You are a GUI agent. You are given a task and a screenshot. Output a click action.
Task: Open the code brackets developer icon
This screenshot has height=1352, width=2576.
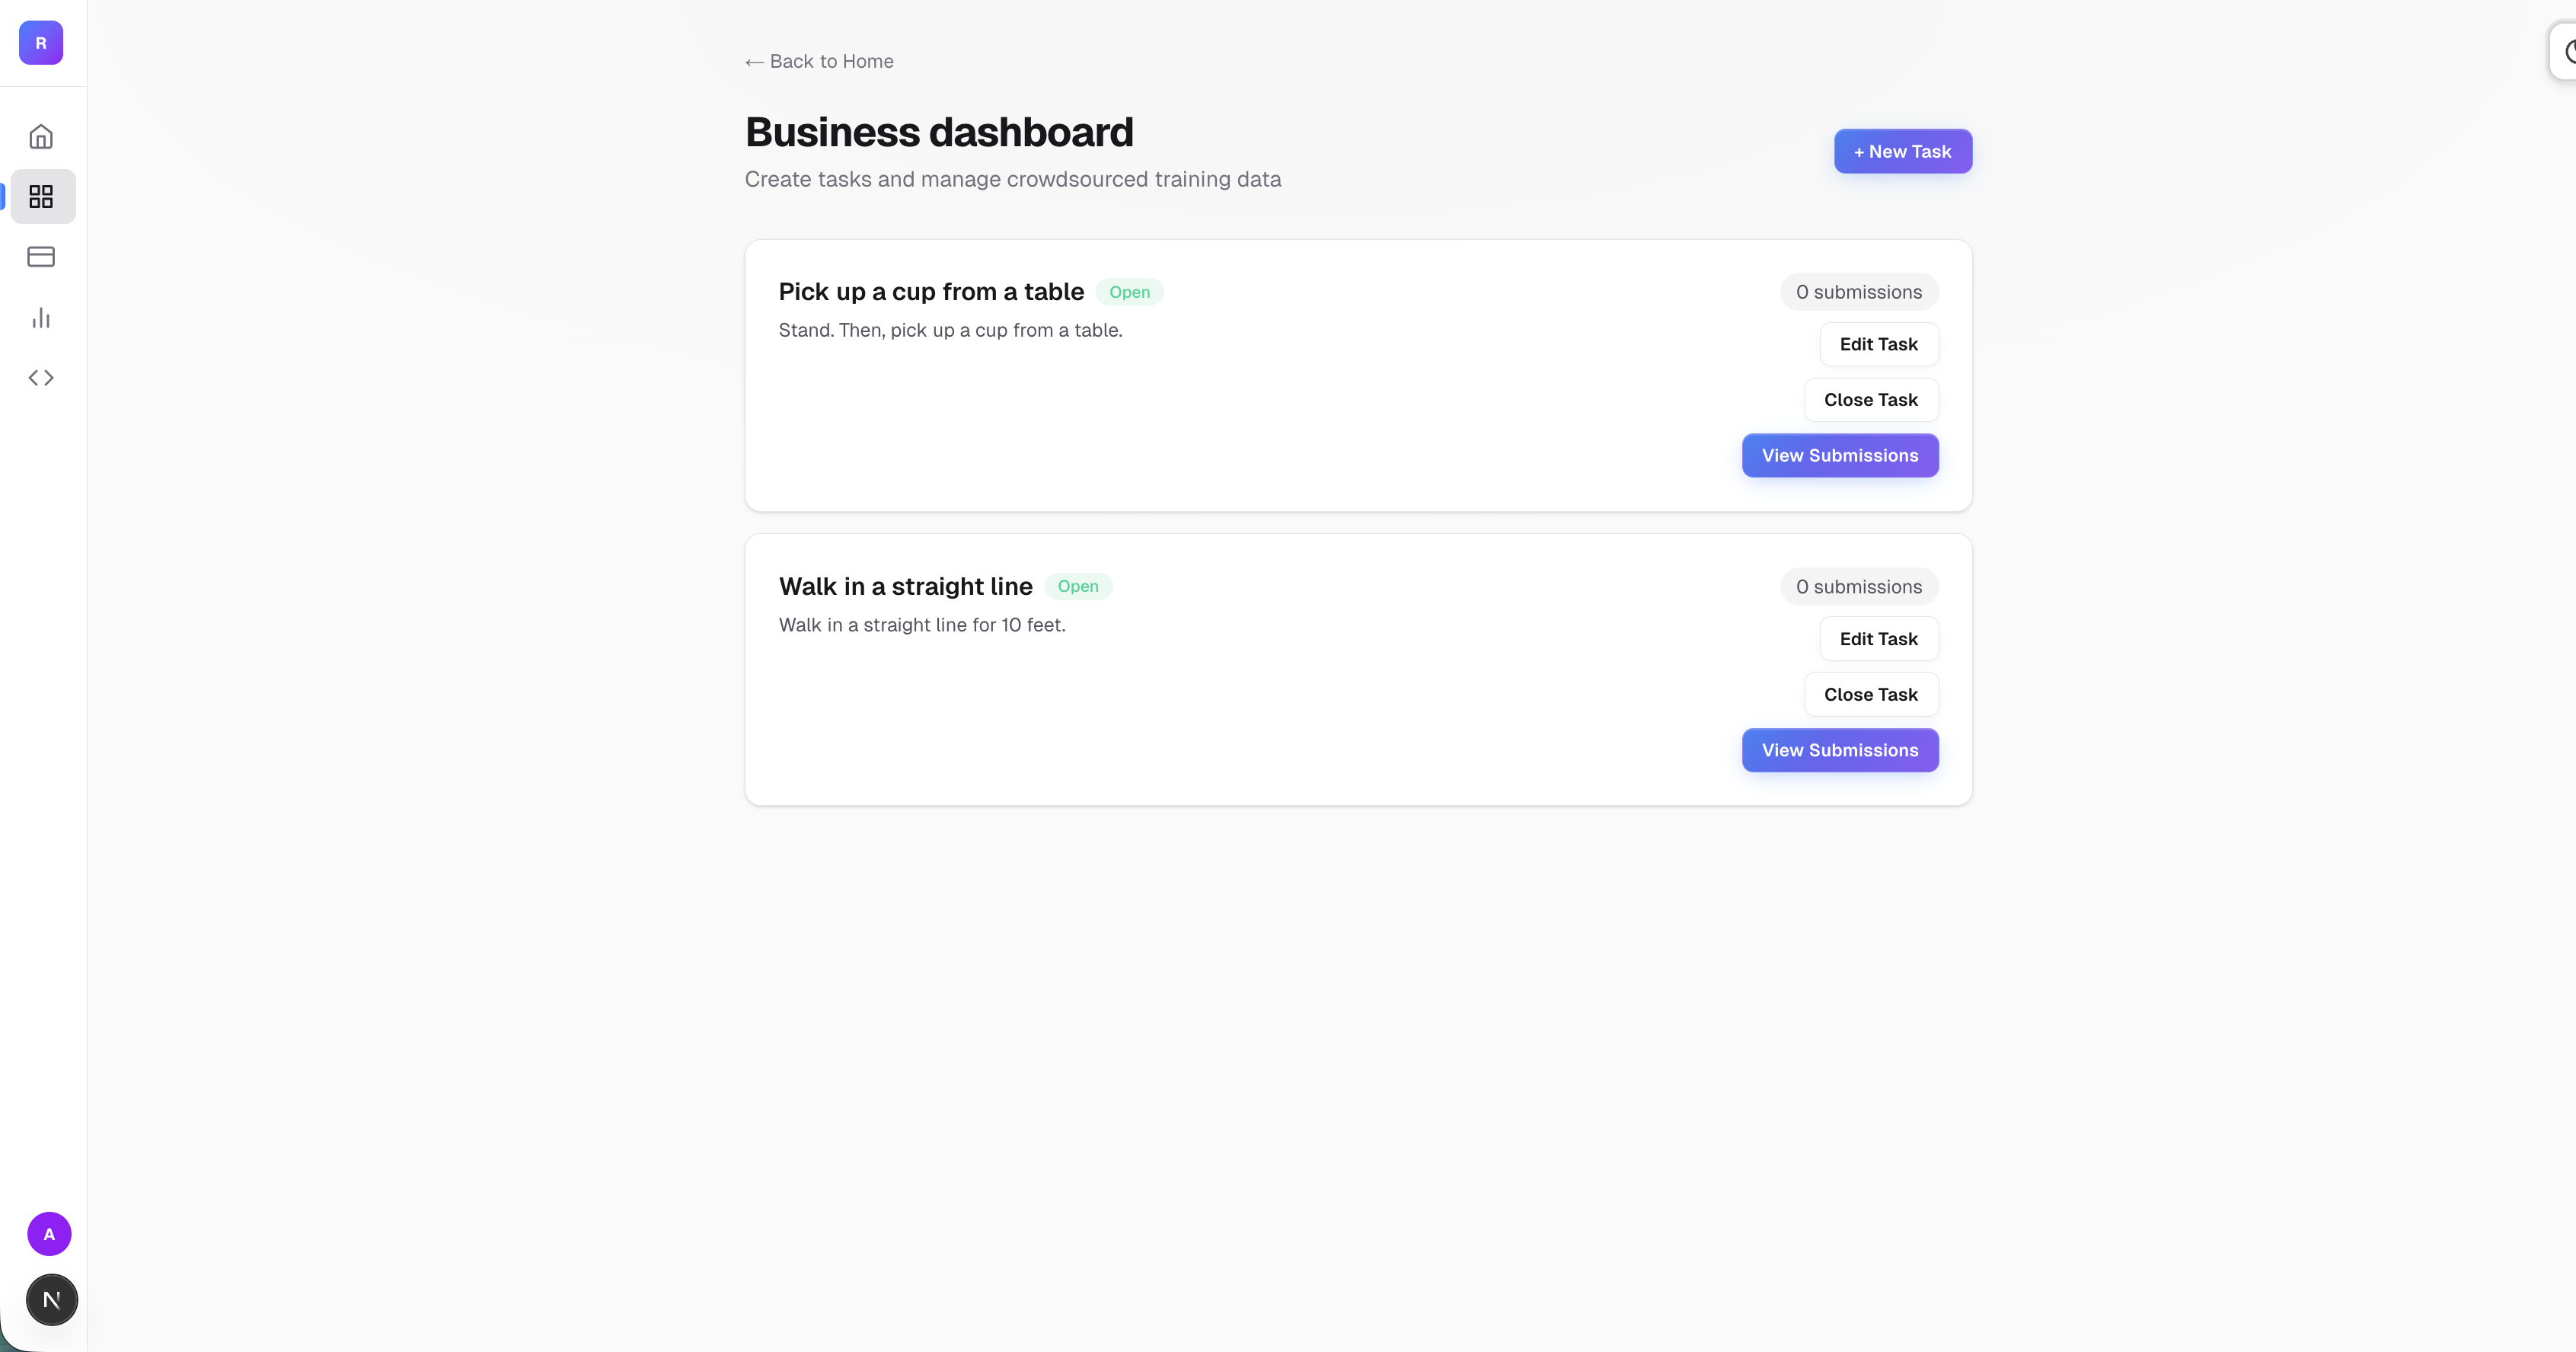(x=41, y=378)
